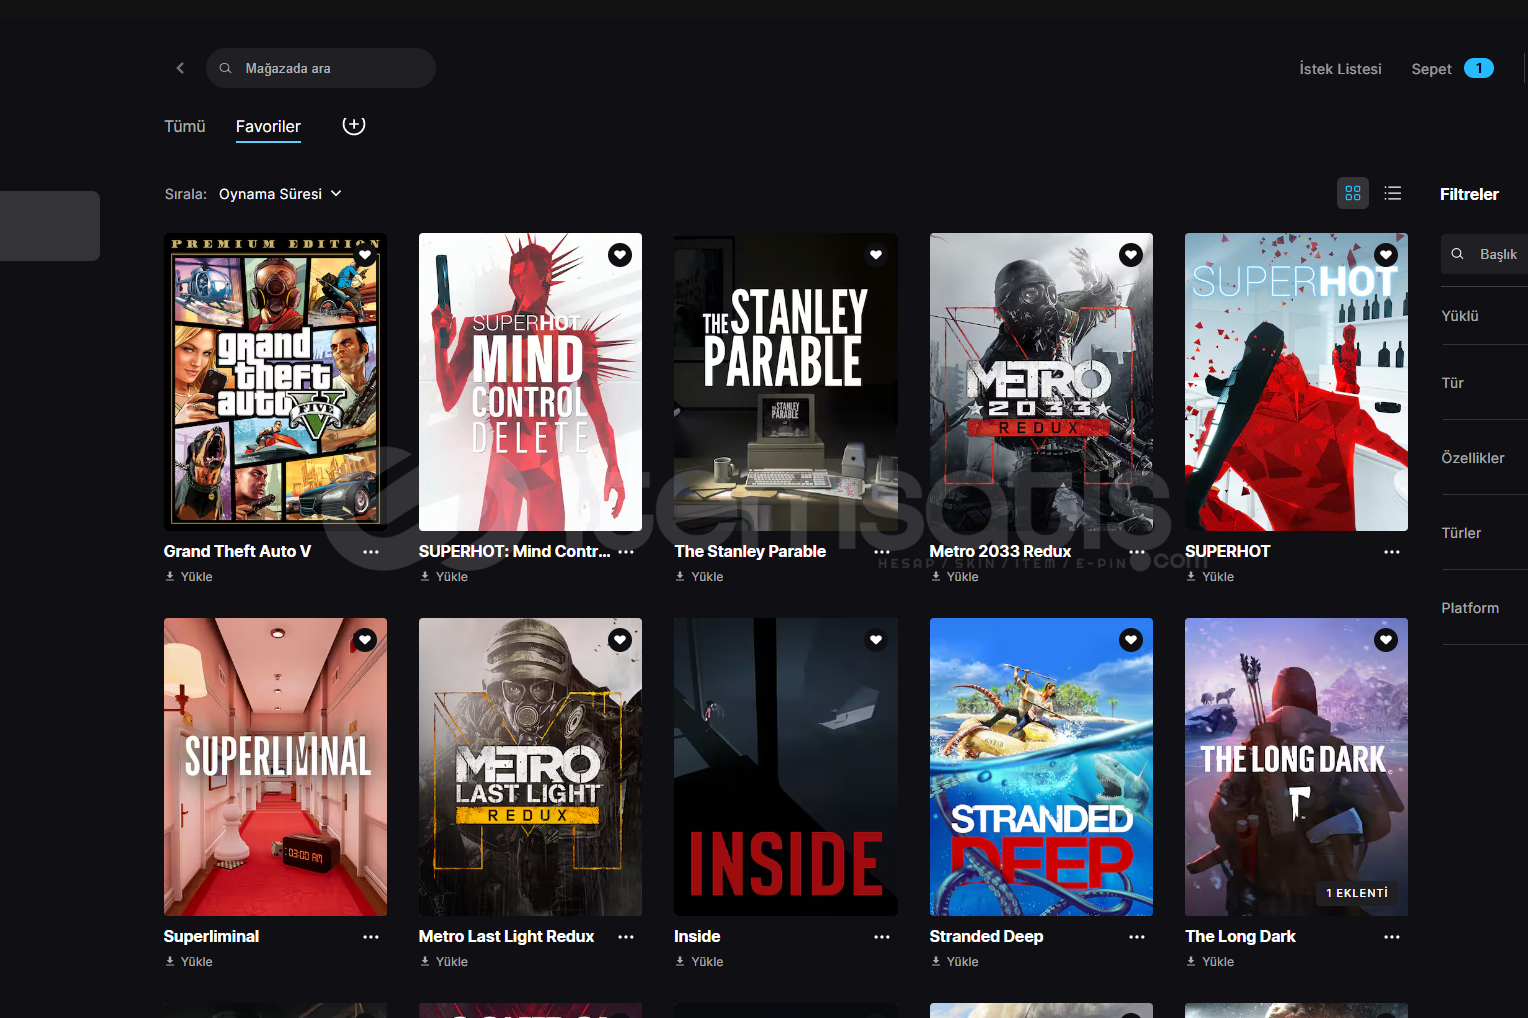The image size is (1528, 1018).
Task: Unfavorite Grand Theft Auto V heart icon
Action: 365,255
